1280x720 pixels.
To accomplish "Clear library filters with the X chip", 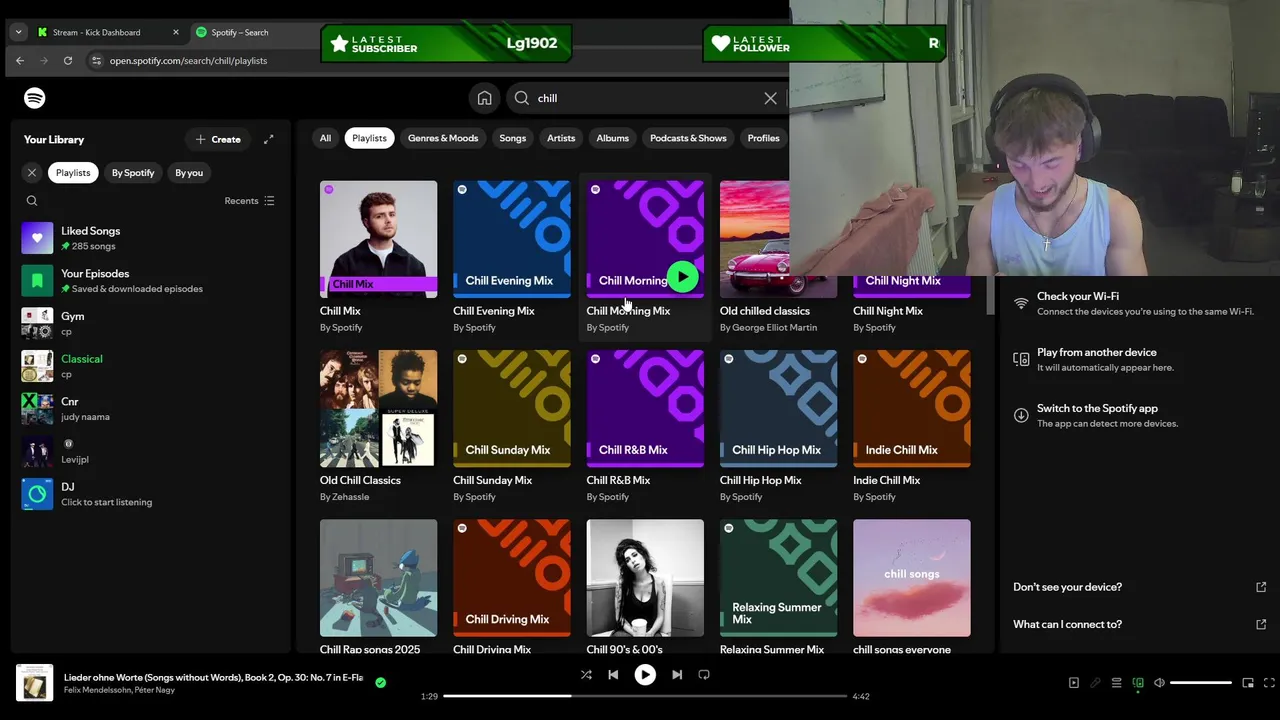I will [x=32, y=173].
